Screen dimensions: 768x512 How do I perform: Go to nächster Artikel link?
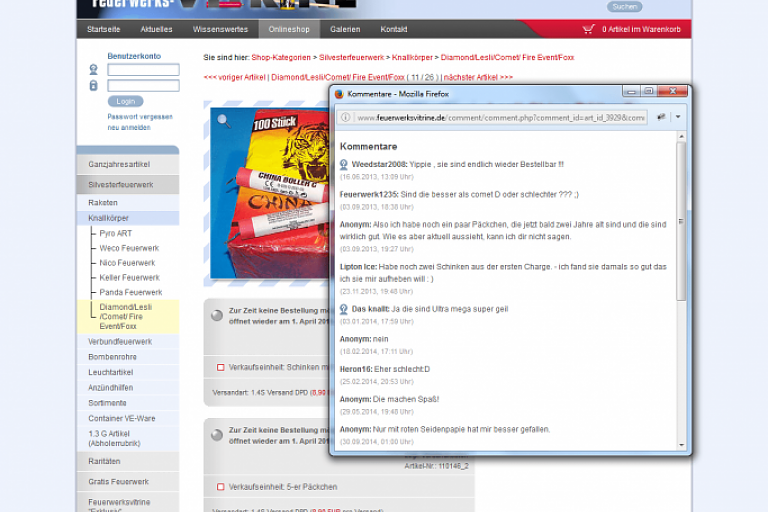coord(478,77)
